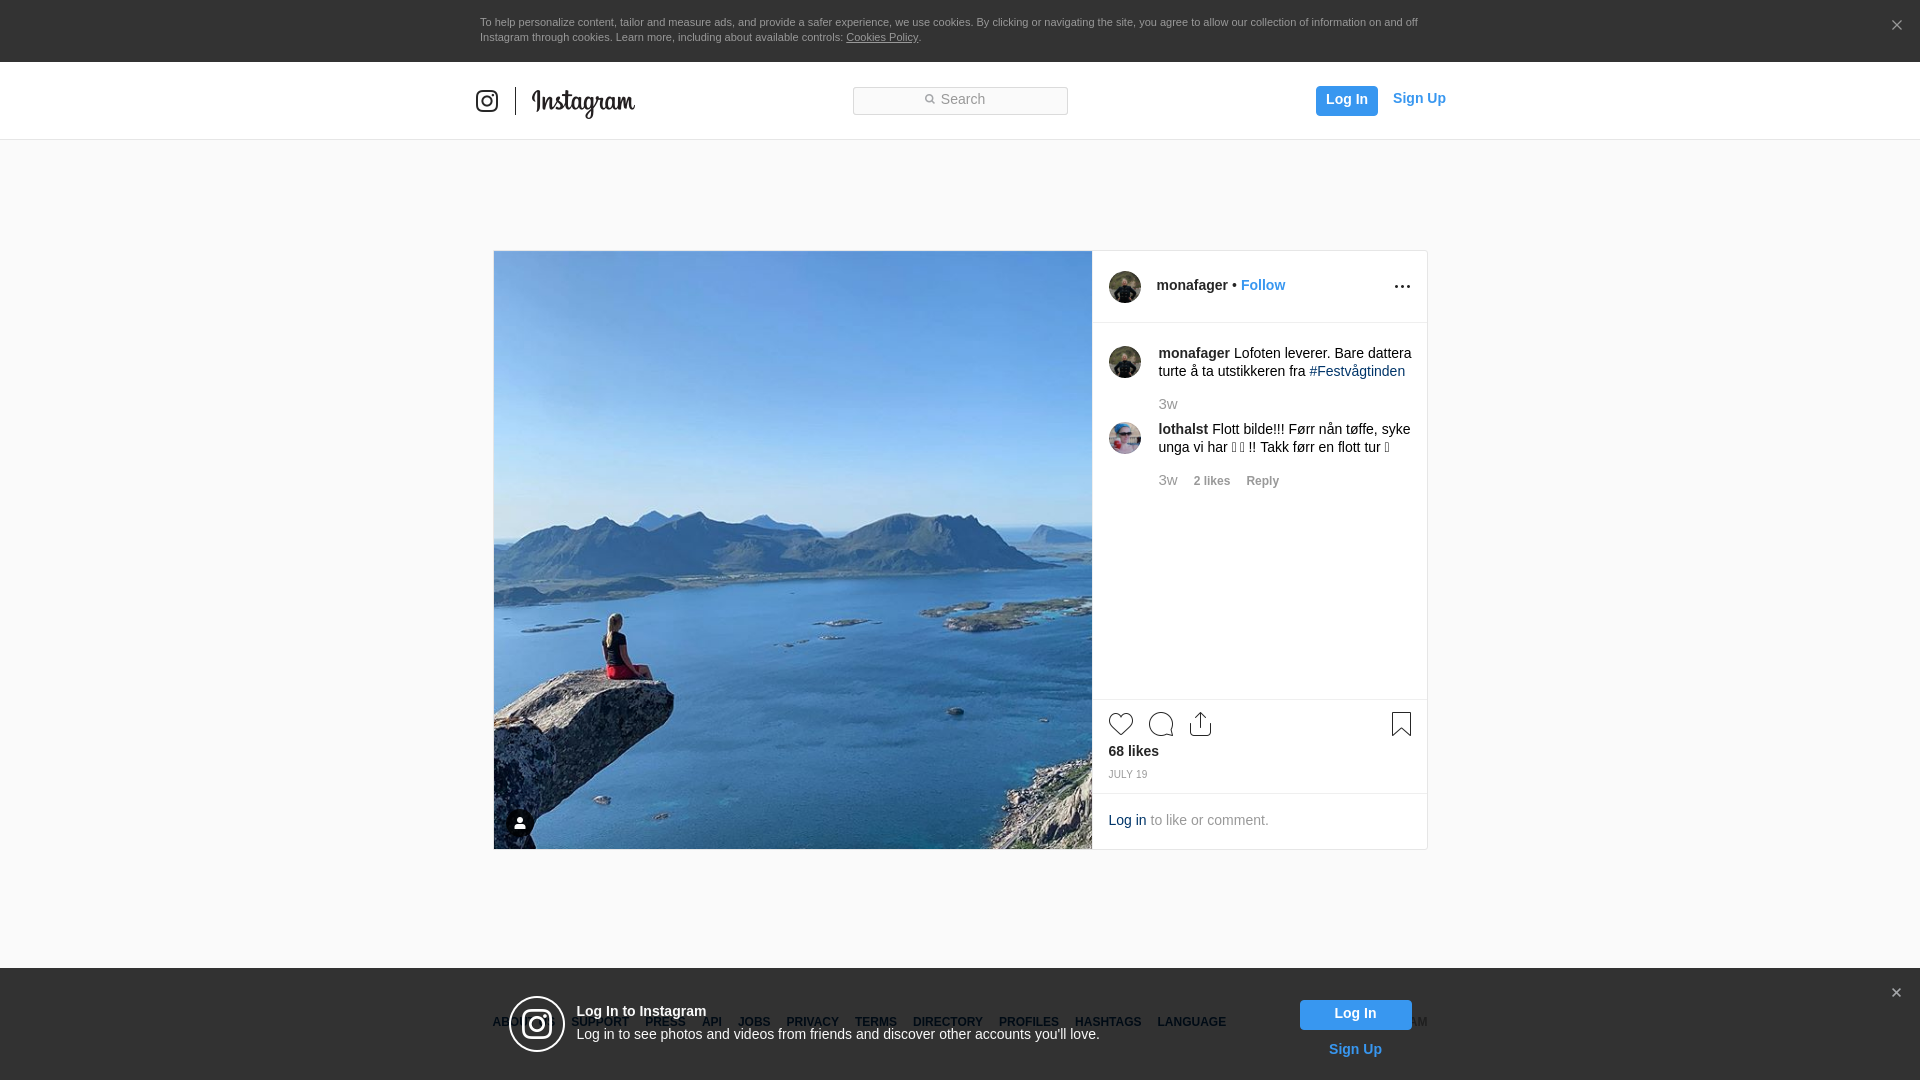Reply to lothalst's comment
The height and width of the screenshot is (1080, 1920).
tap(1262, 481)
